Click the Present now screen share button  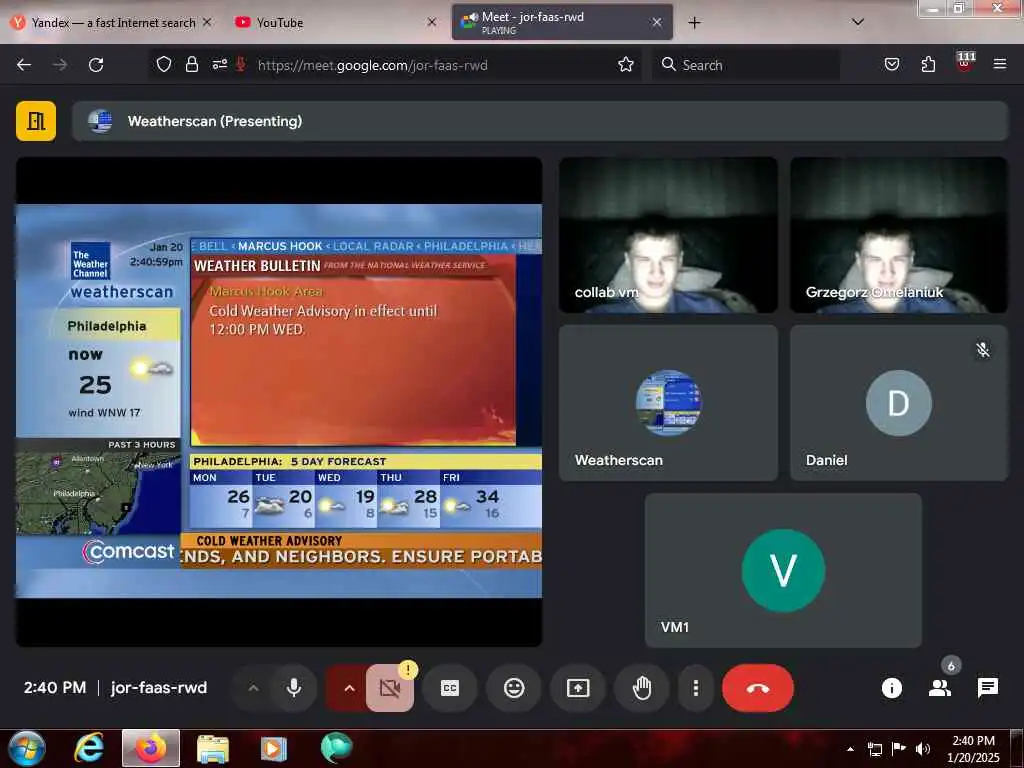[578, 688]
